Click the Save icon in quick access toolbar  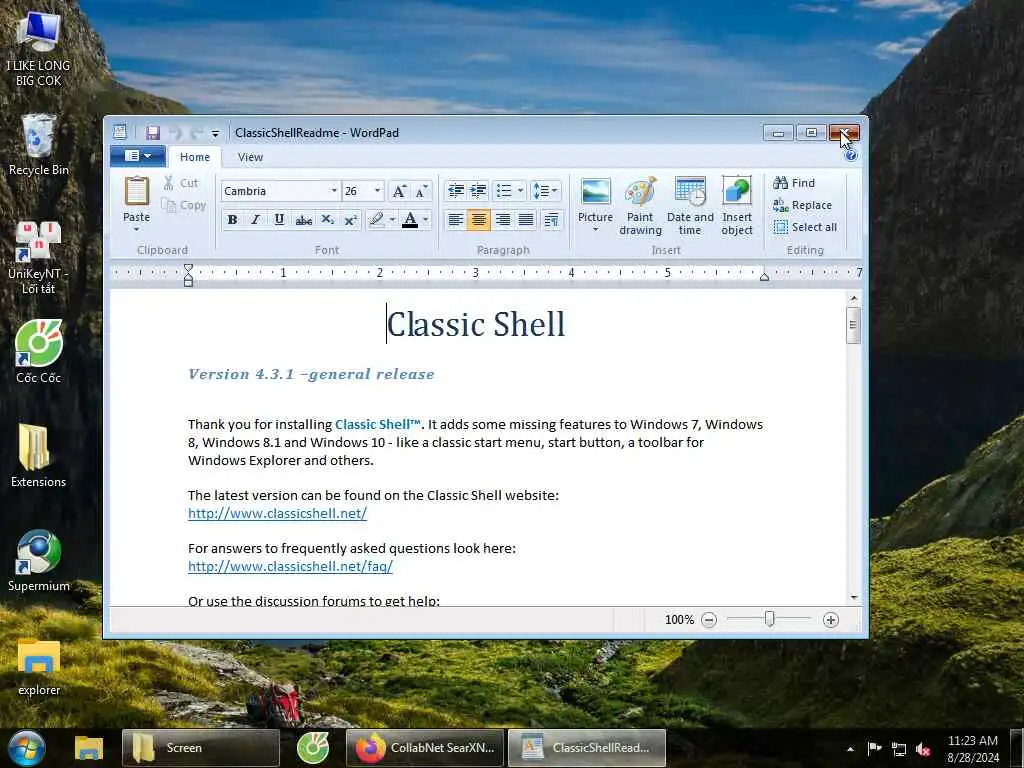tap(153, 133)
